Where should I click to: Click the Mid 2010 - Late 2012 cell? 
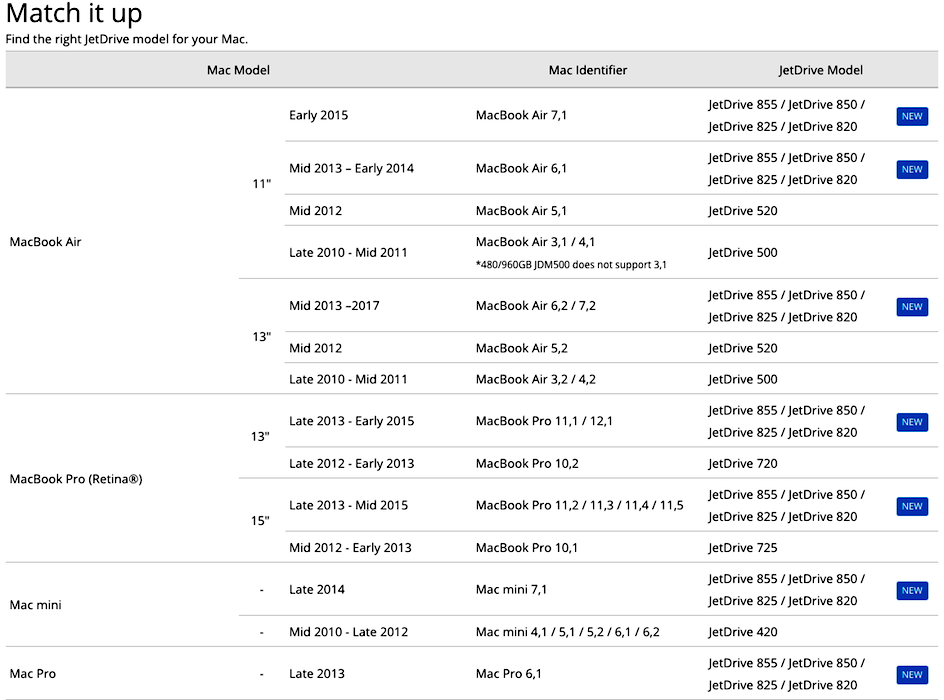pyautogui.click(x=349, y=632)
